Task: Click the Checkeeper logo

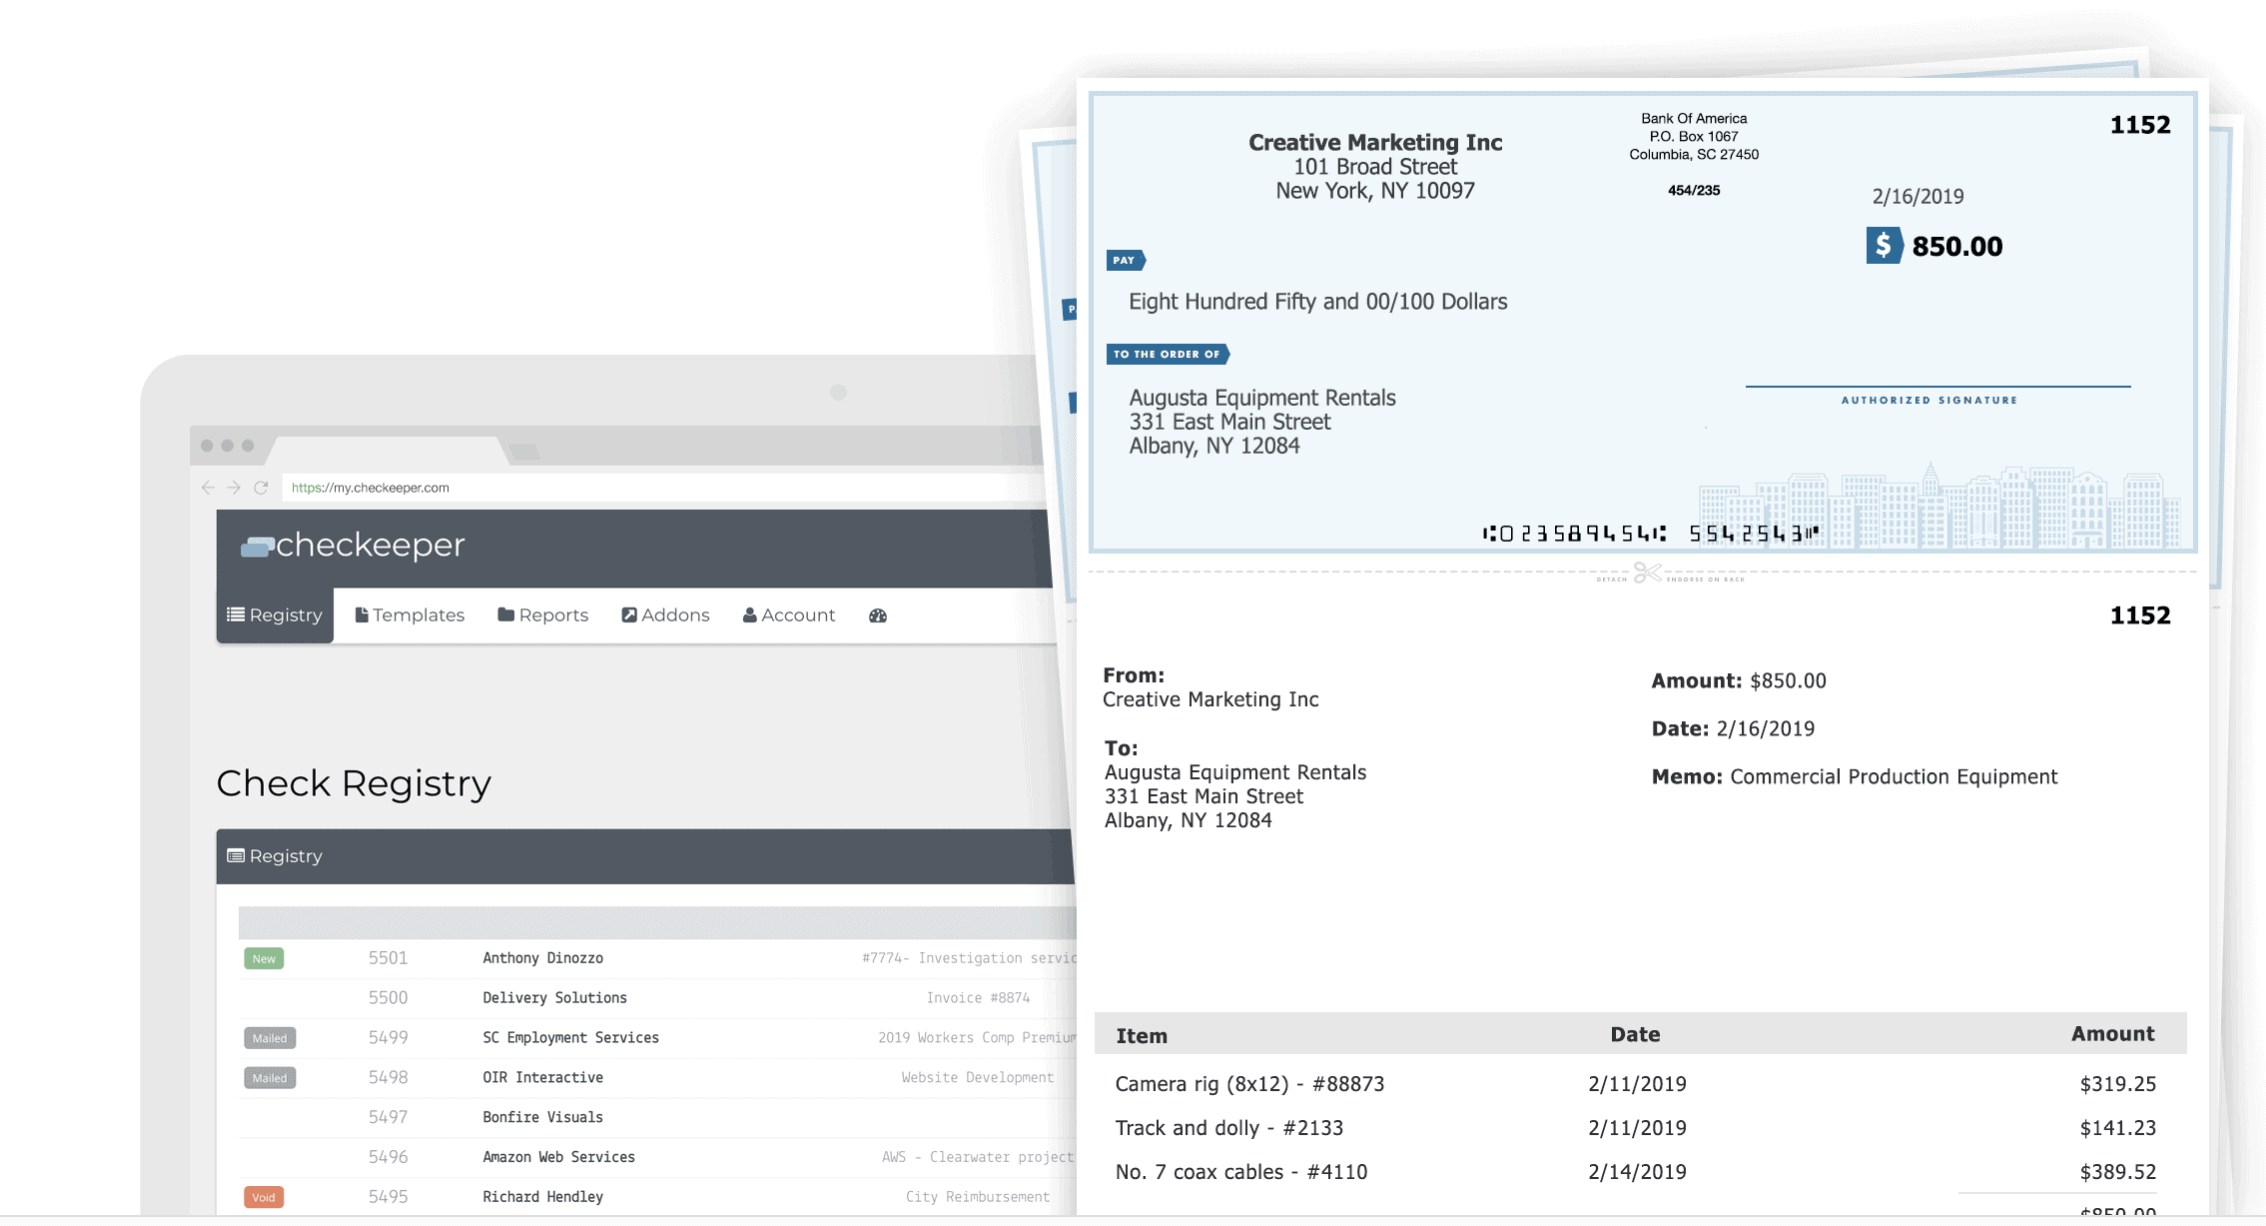Action: pyautogui.click(x=353, y=545)
